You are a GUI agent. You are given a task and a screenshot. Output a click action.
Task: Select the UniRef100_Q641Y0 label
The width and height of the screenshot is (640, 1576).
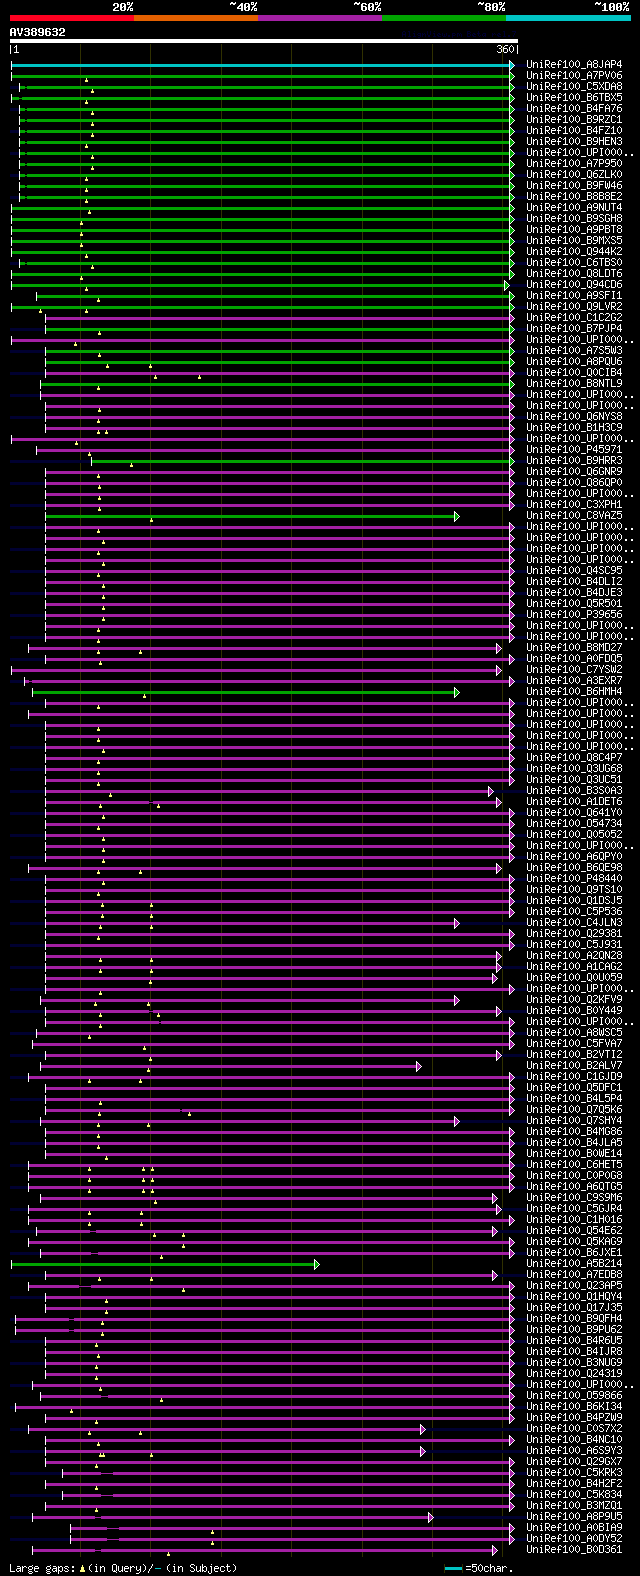(574, 813)
